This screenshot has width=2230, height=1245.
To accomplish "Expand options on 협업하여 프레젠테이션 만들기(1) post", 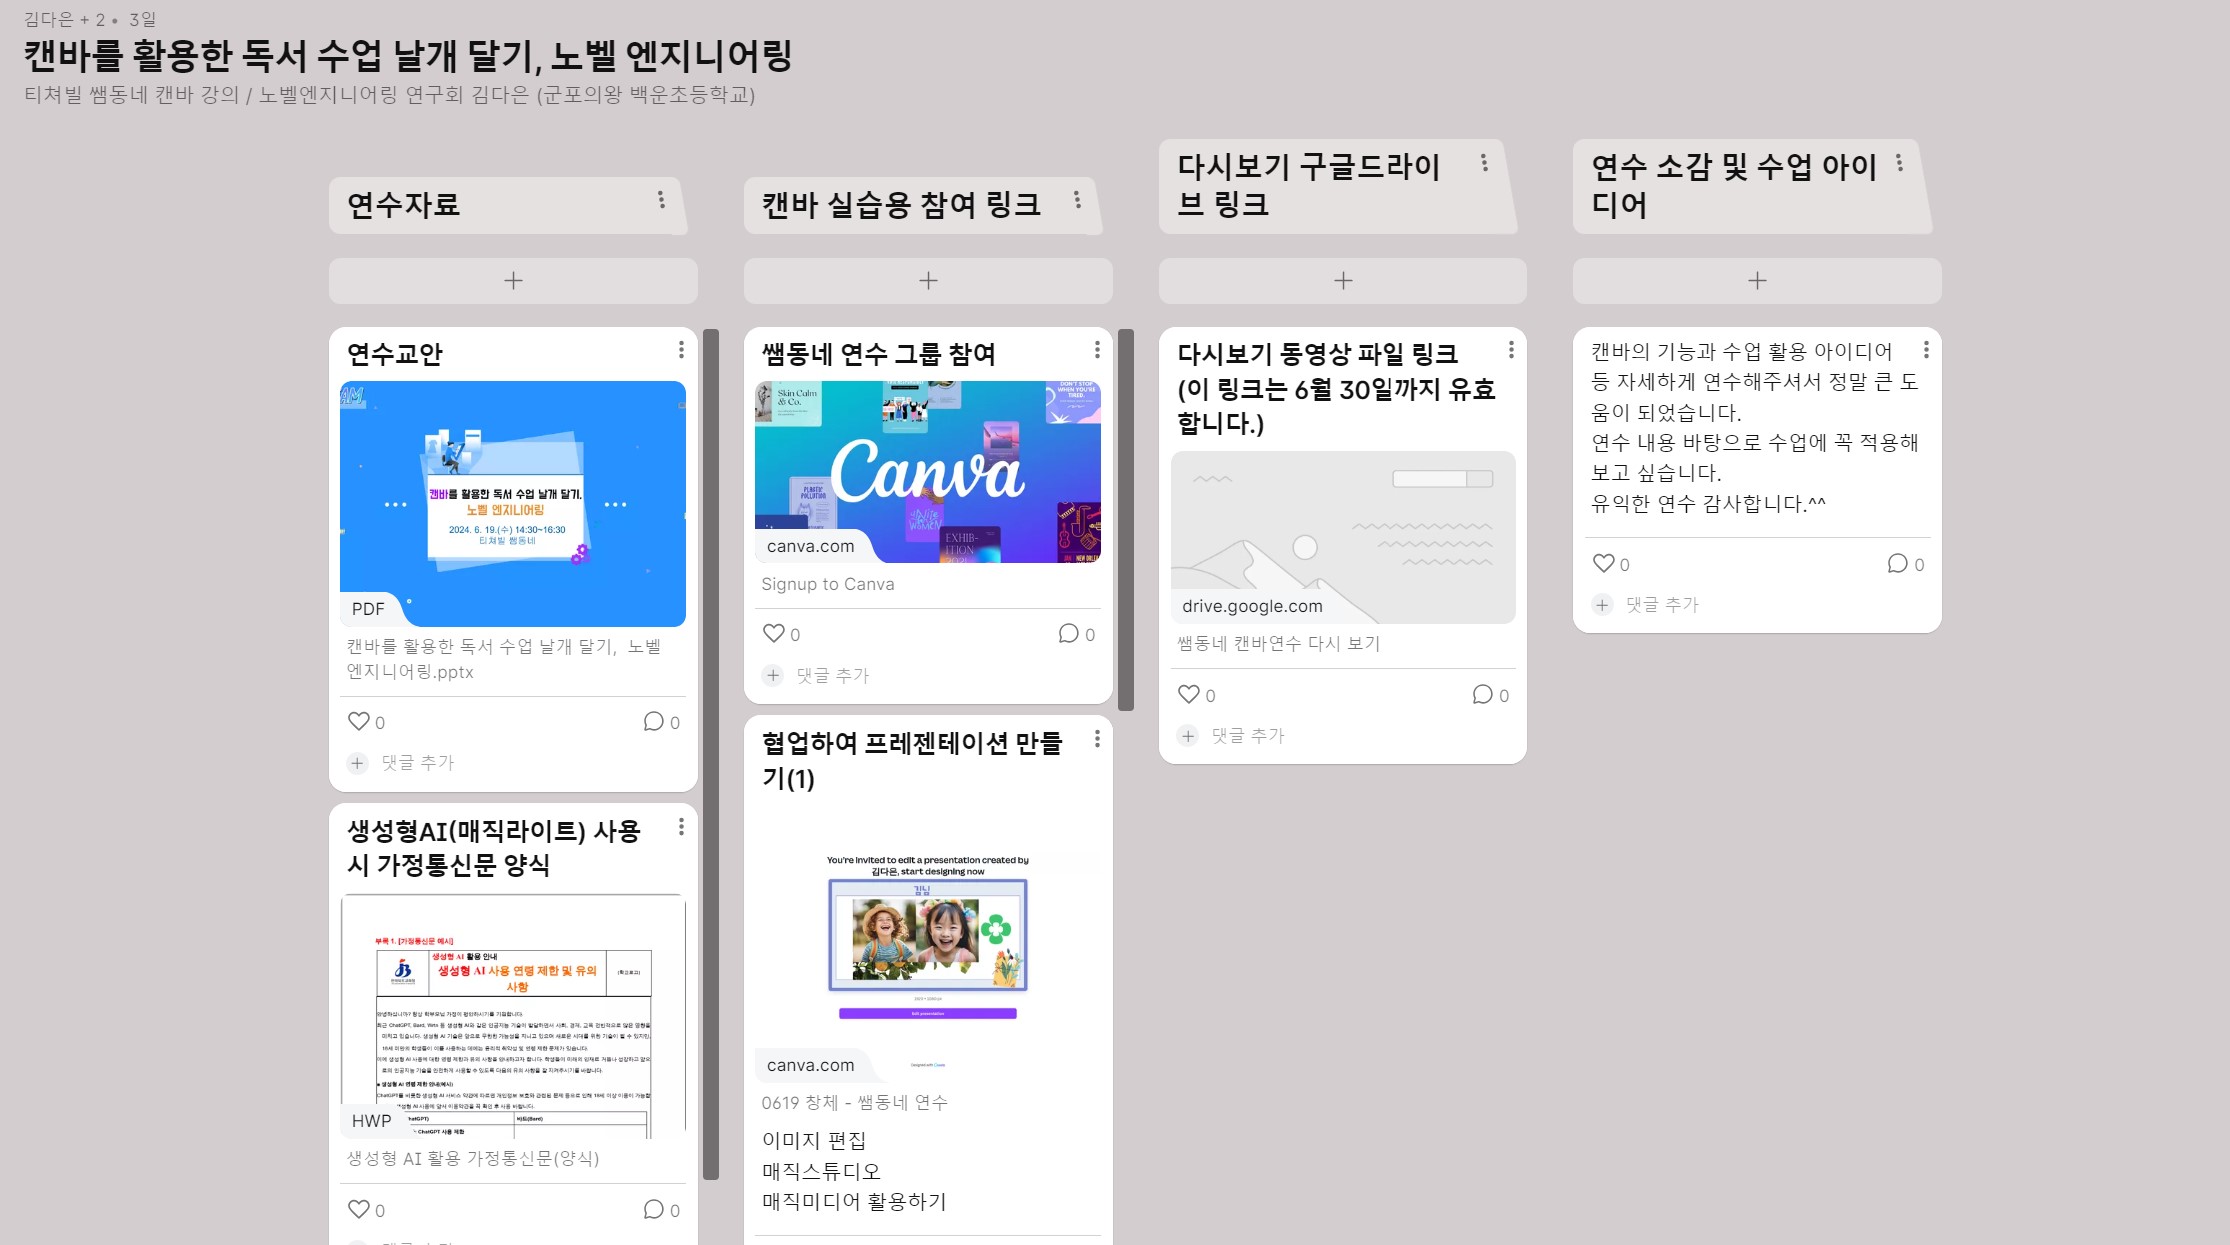I will (1097, 739).
